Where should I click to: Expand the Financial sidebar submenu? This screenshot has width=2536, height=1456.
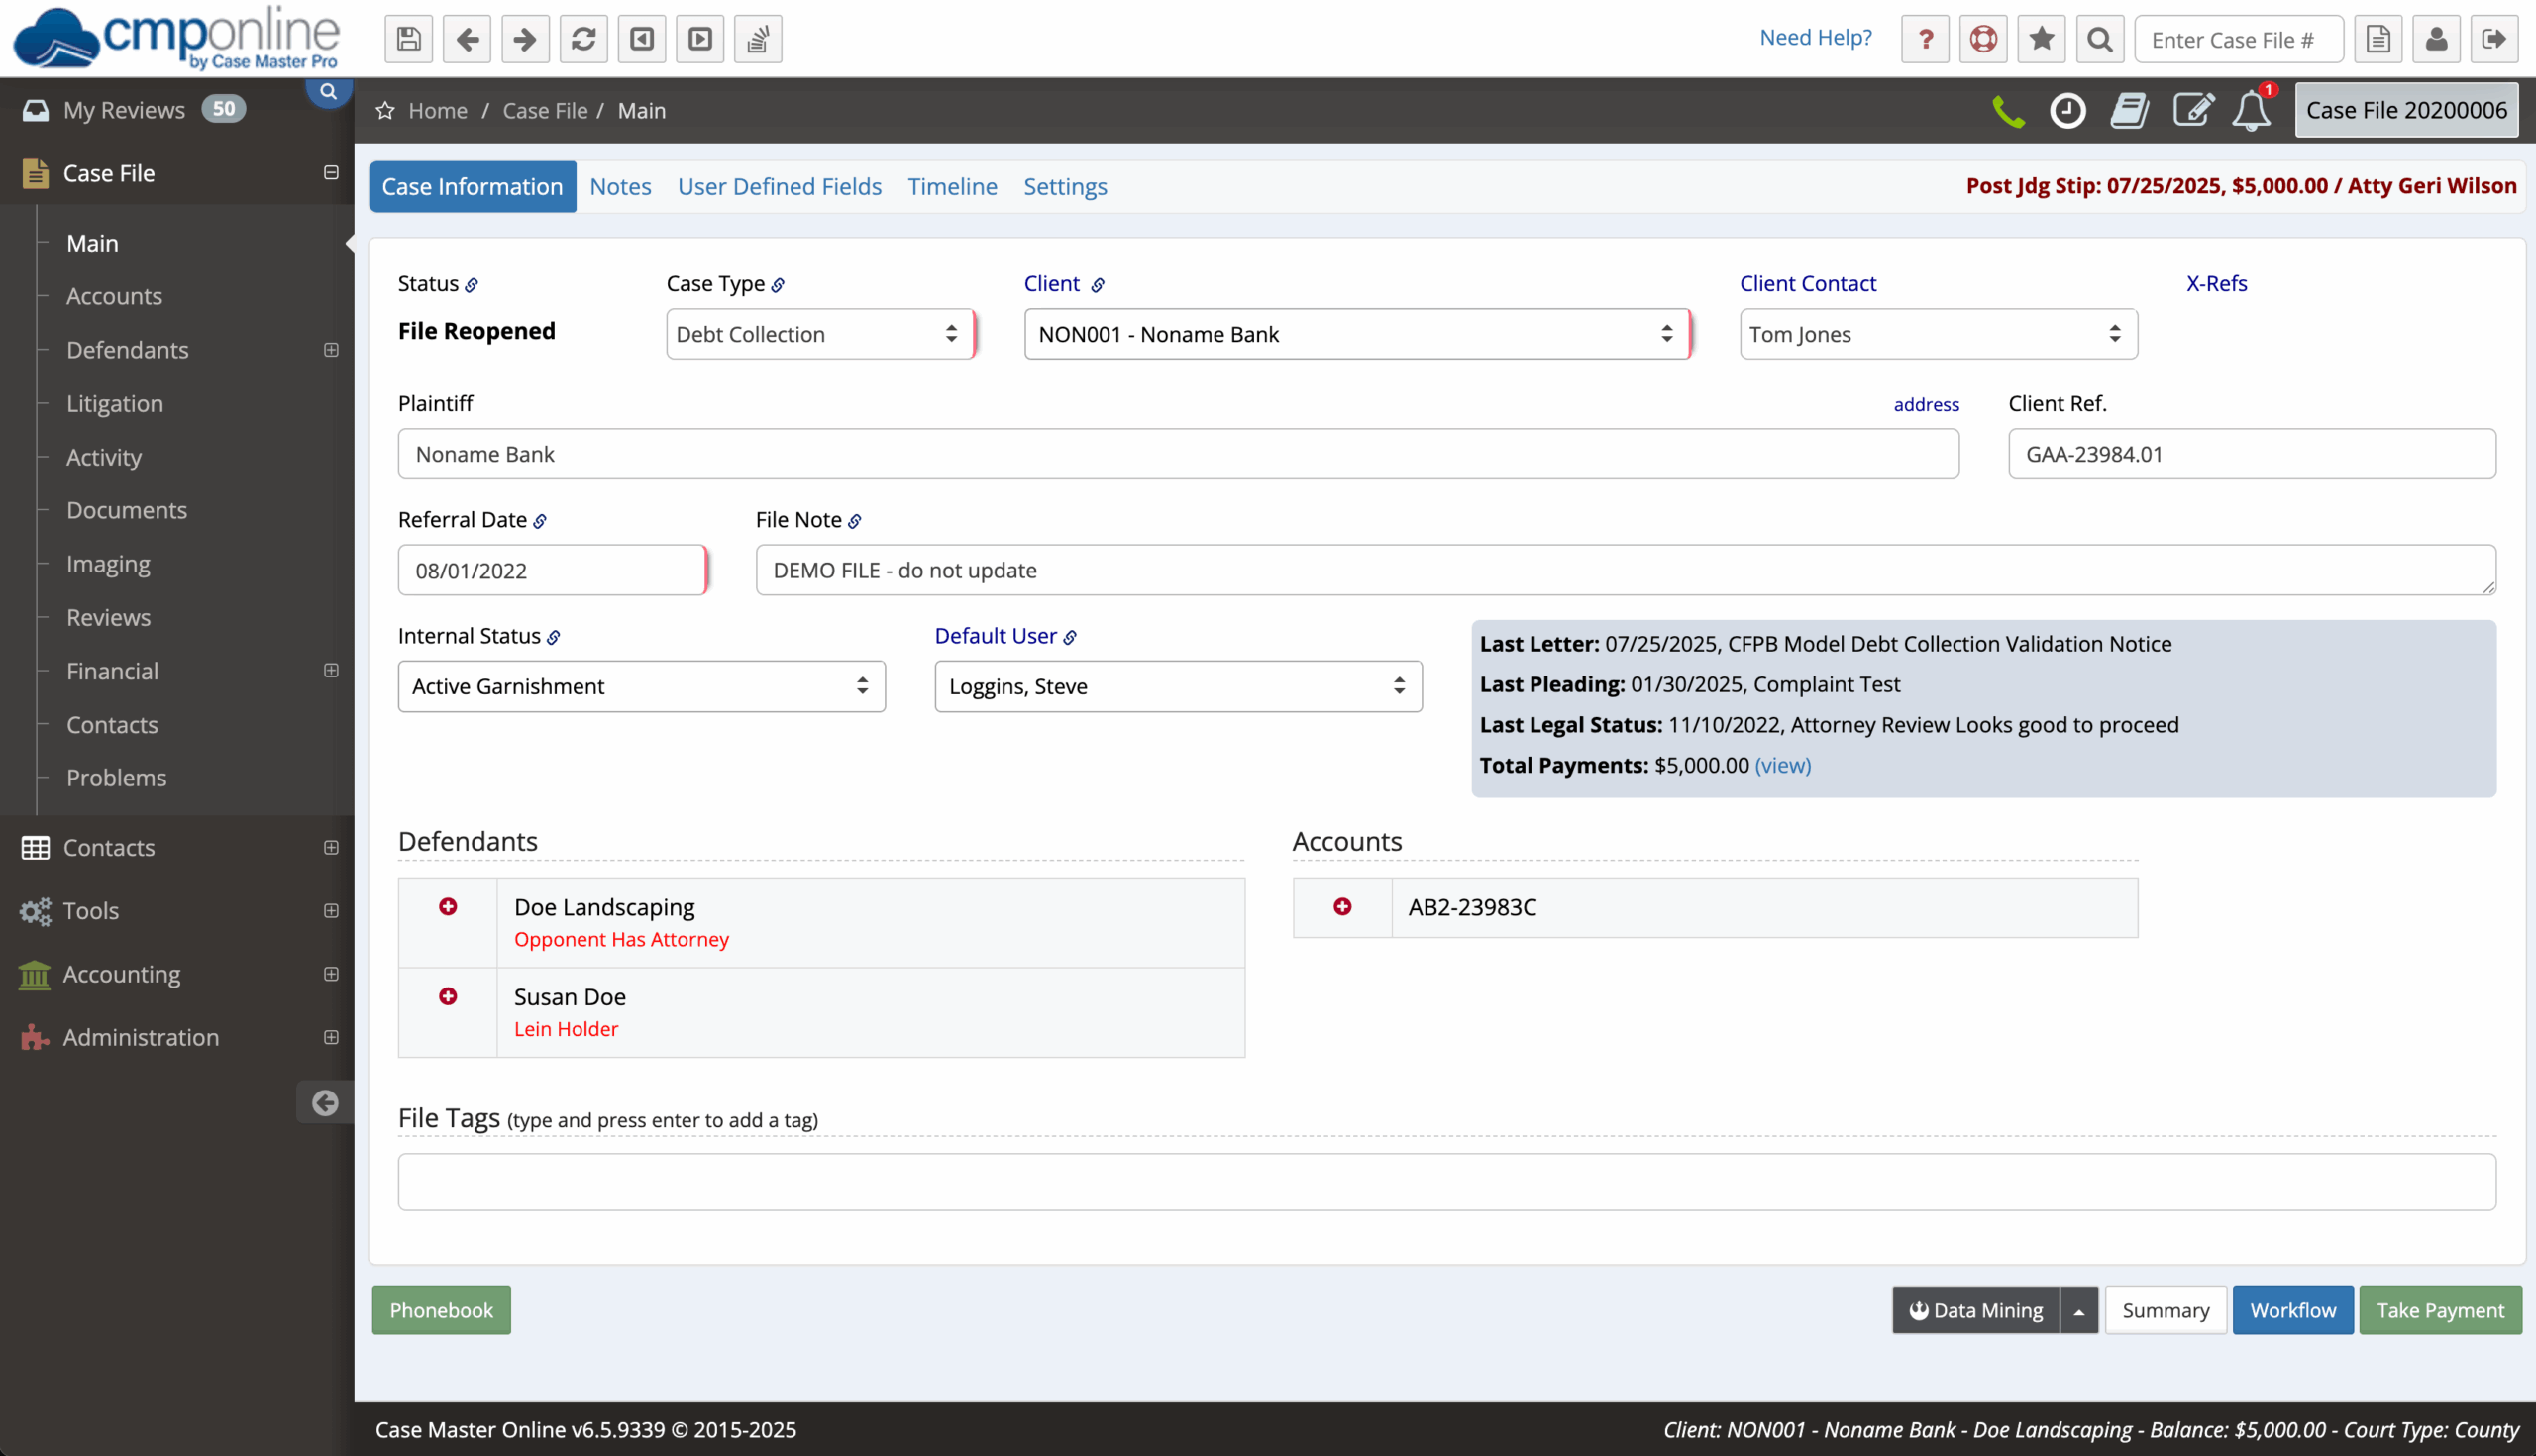[x=331, y=670]
